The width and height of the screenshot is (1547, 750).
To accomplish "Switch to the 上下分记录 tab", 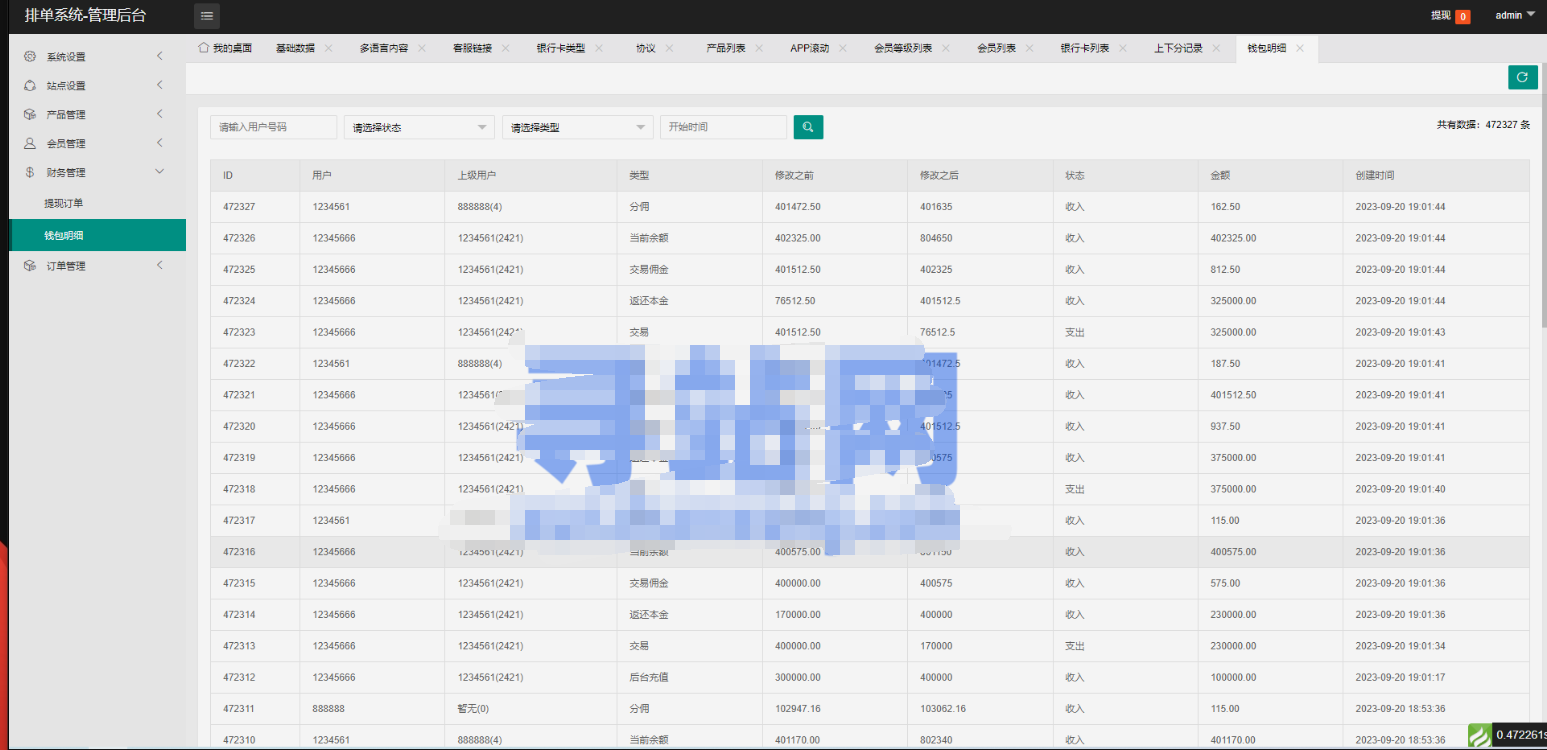I will tap(1178, 48).
